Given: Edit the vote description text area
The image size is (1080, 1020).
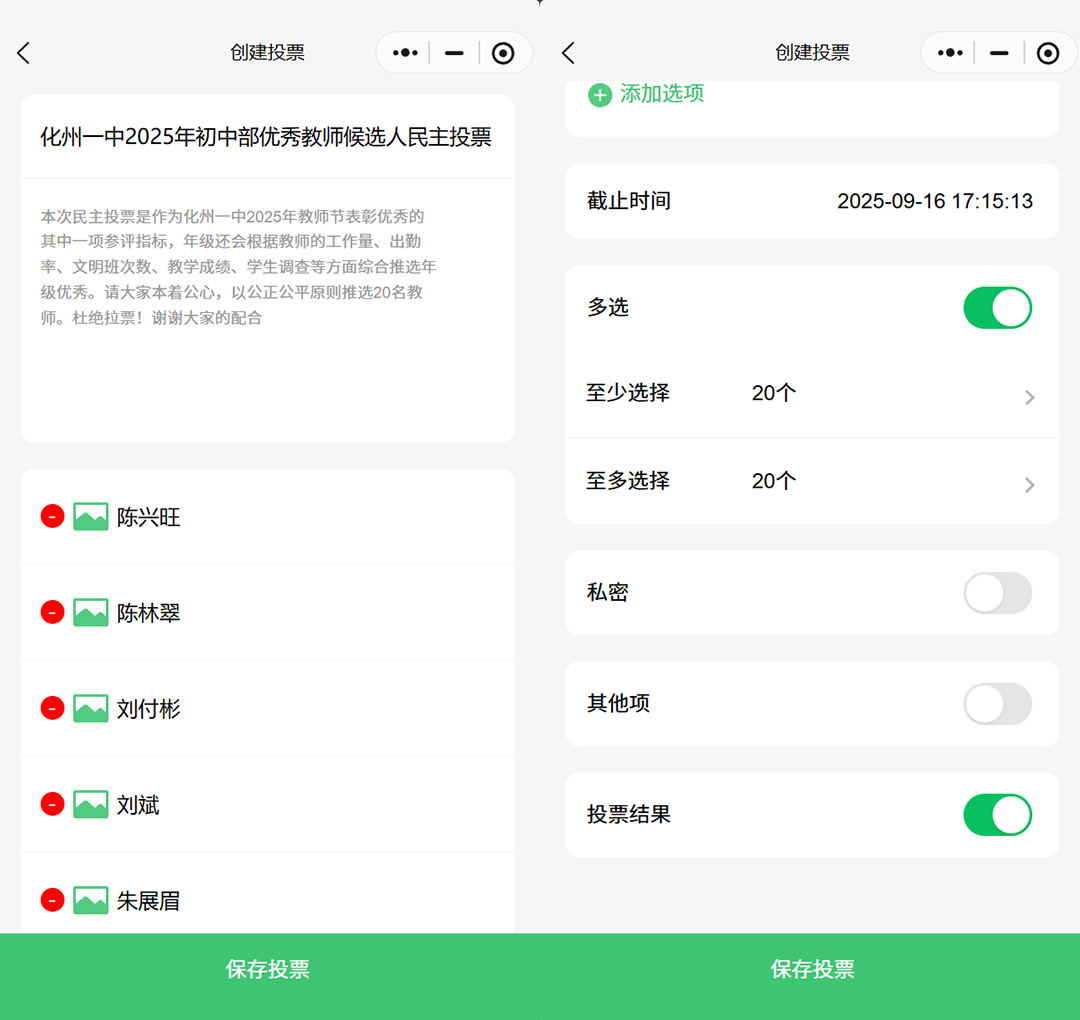Looking at the screenshot, I should click(267, 311).
